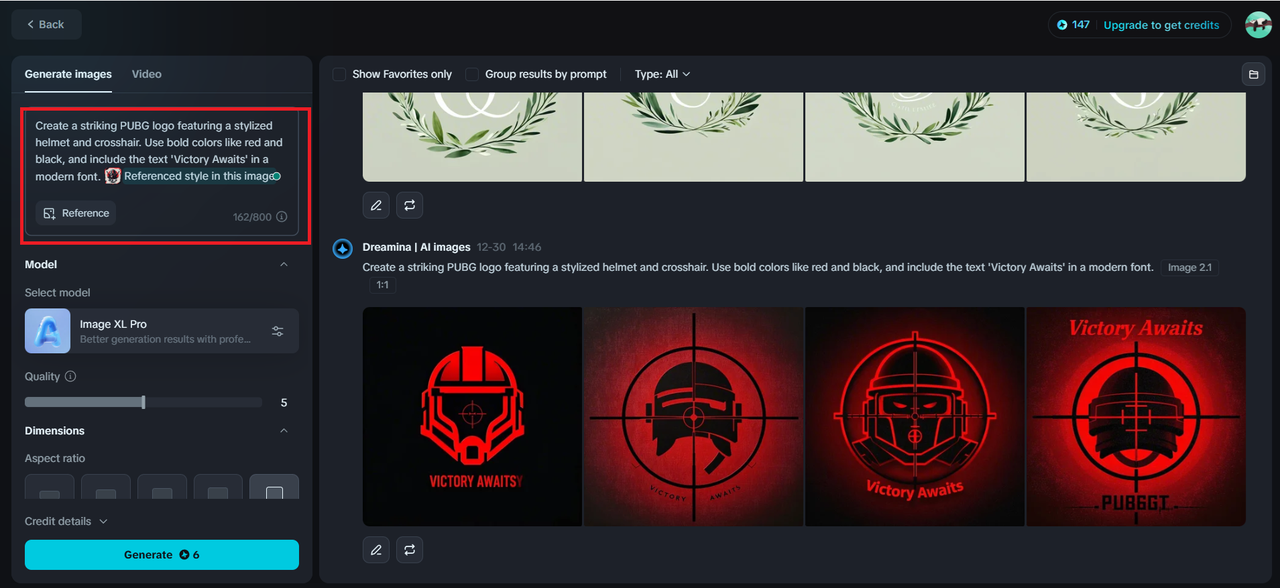Click the Quality info icon
Image resolution: width=1280 pixels, height=588 pixels.
click(x=70, y=377)
